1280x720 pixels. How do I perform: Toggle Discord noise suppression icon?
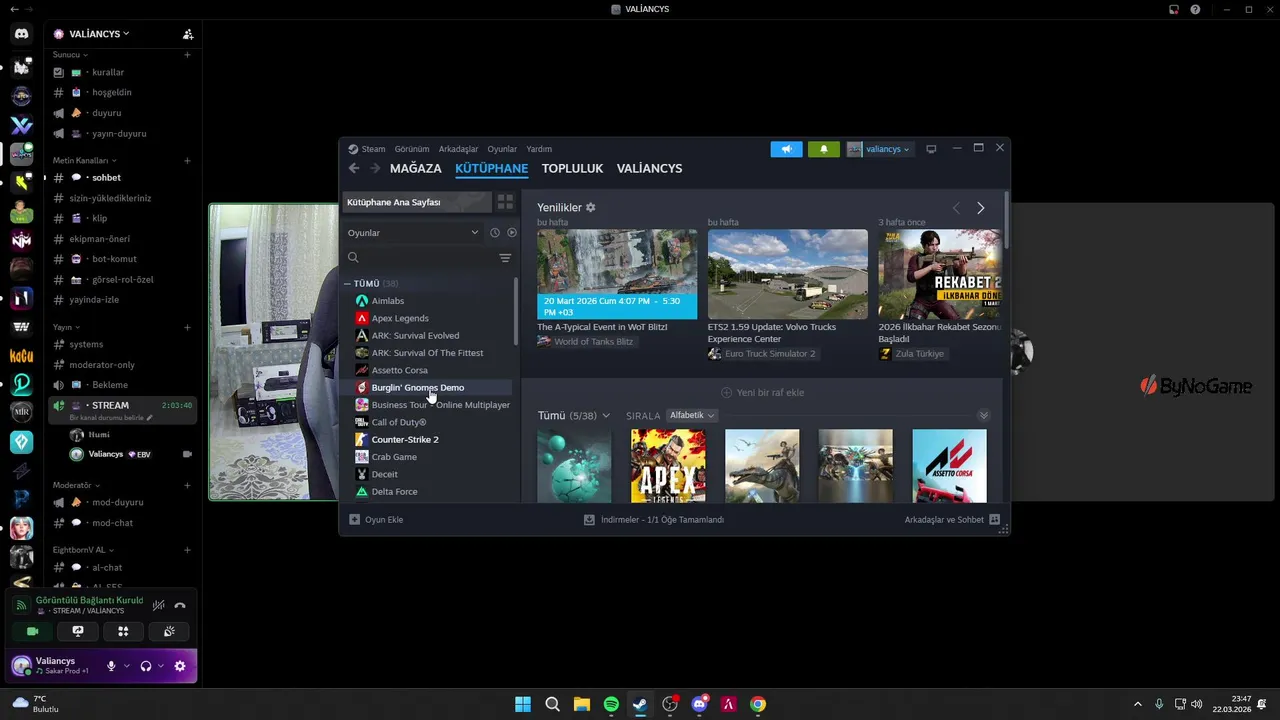pyautogui.click(x=158, y=605)
